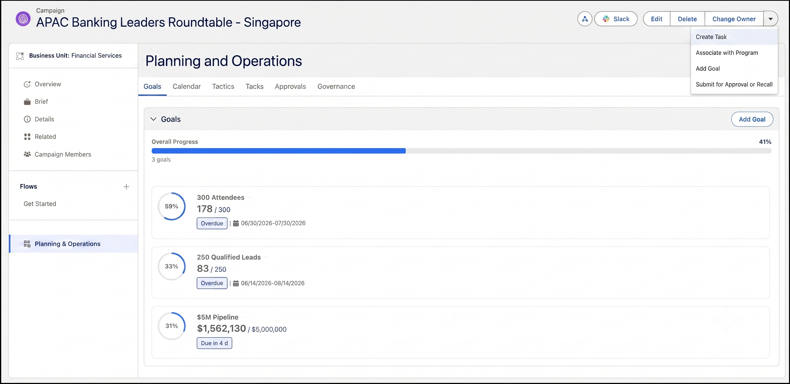Click the Delete button
Viewport: 790px width, 384px height.
[687, 19]
